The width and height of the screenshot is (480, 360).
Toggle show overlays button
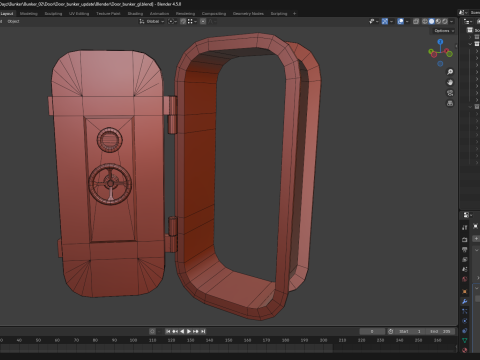(x=401, y=21)
